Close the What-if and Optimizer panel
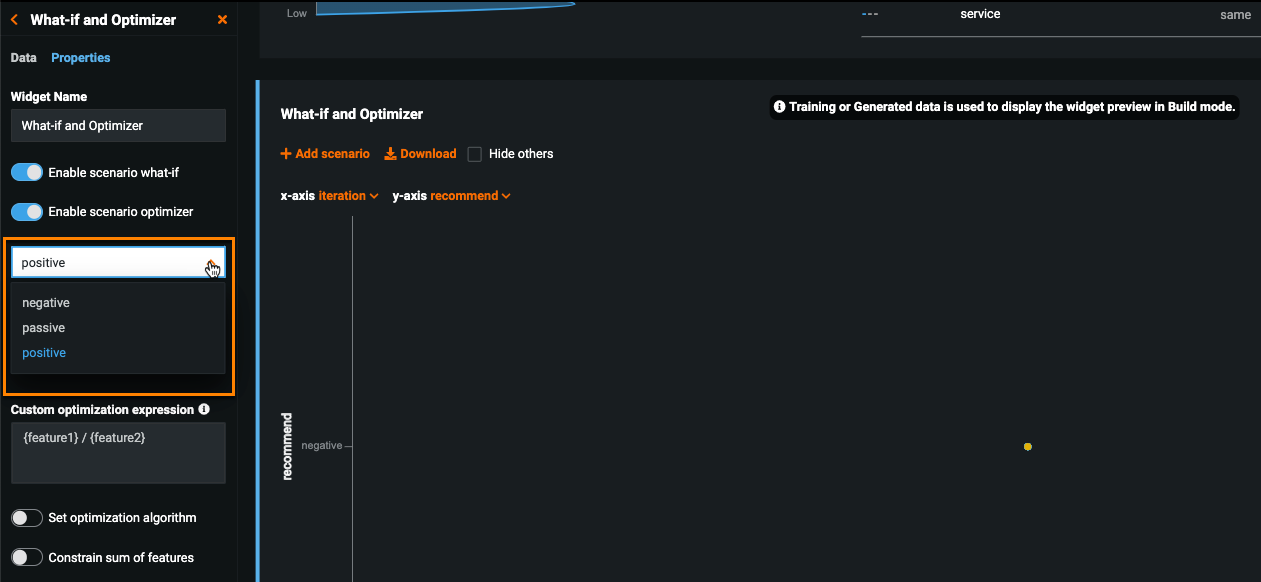 click(222, 20)
